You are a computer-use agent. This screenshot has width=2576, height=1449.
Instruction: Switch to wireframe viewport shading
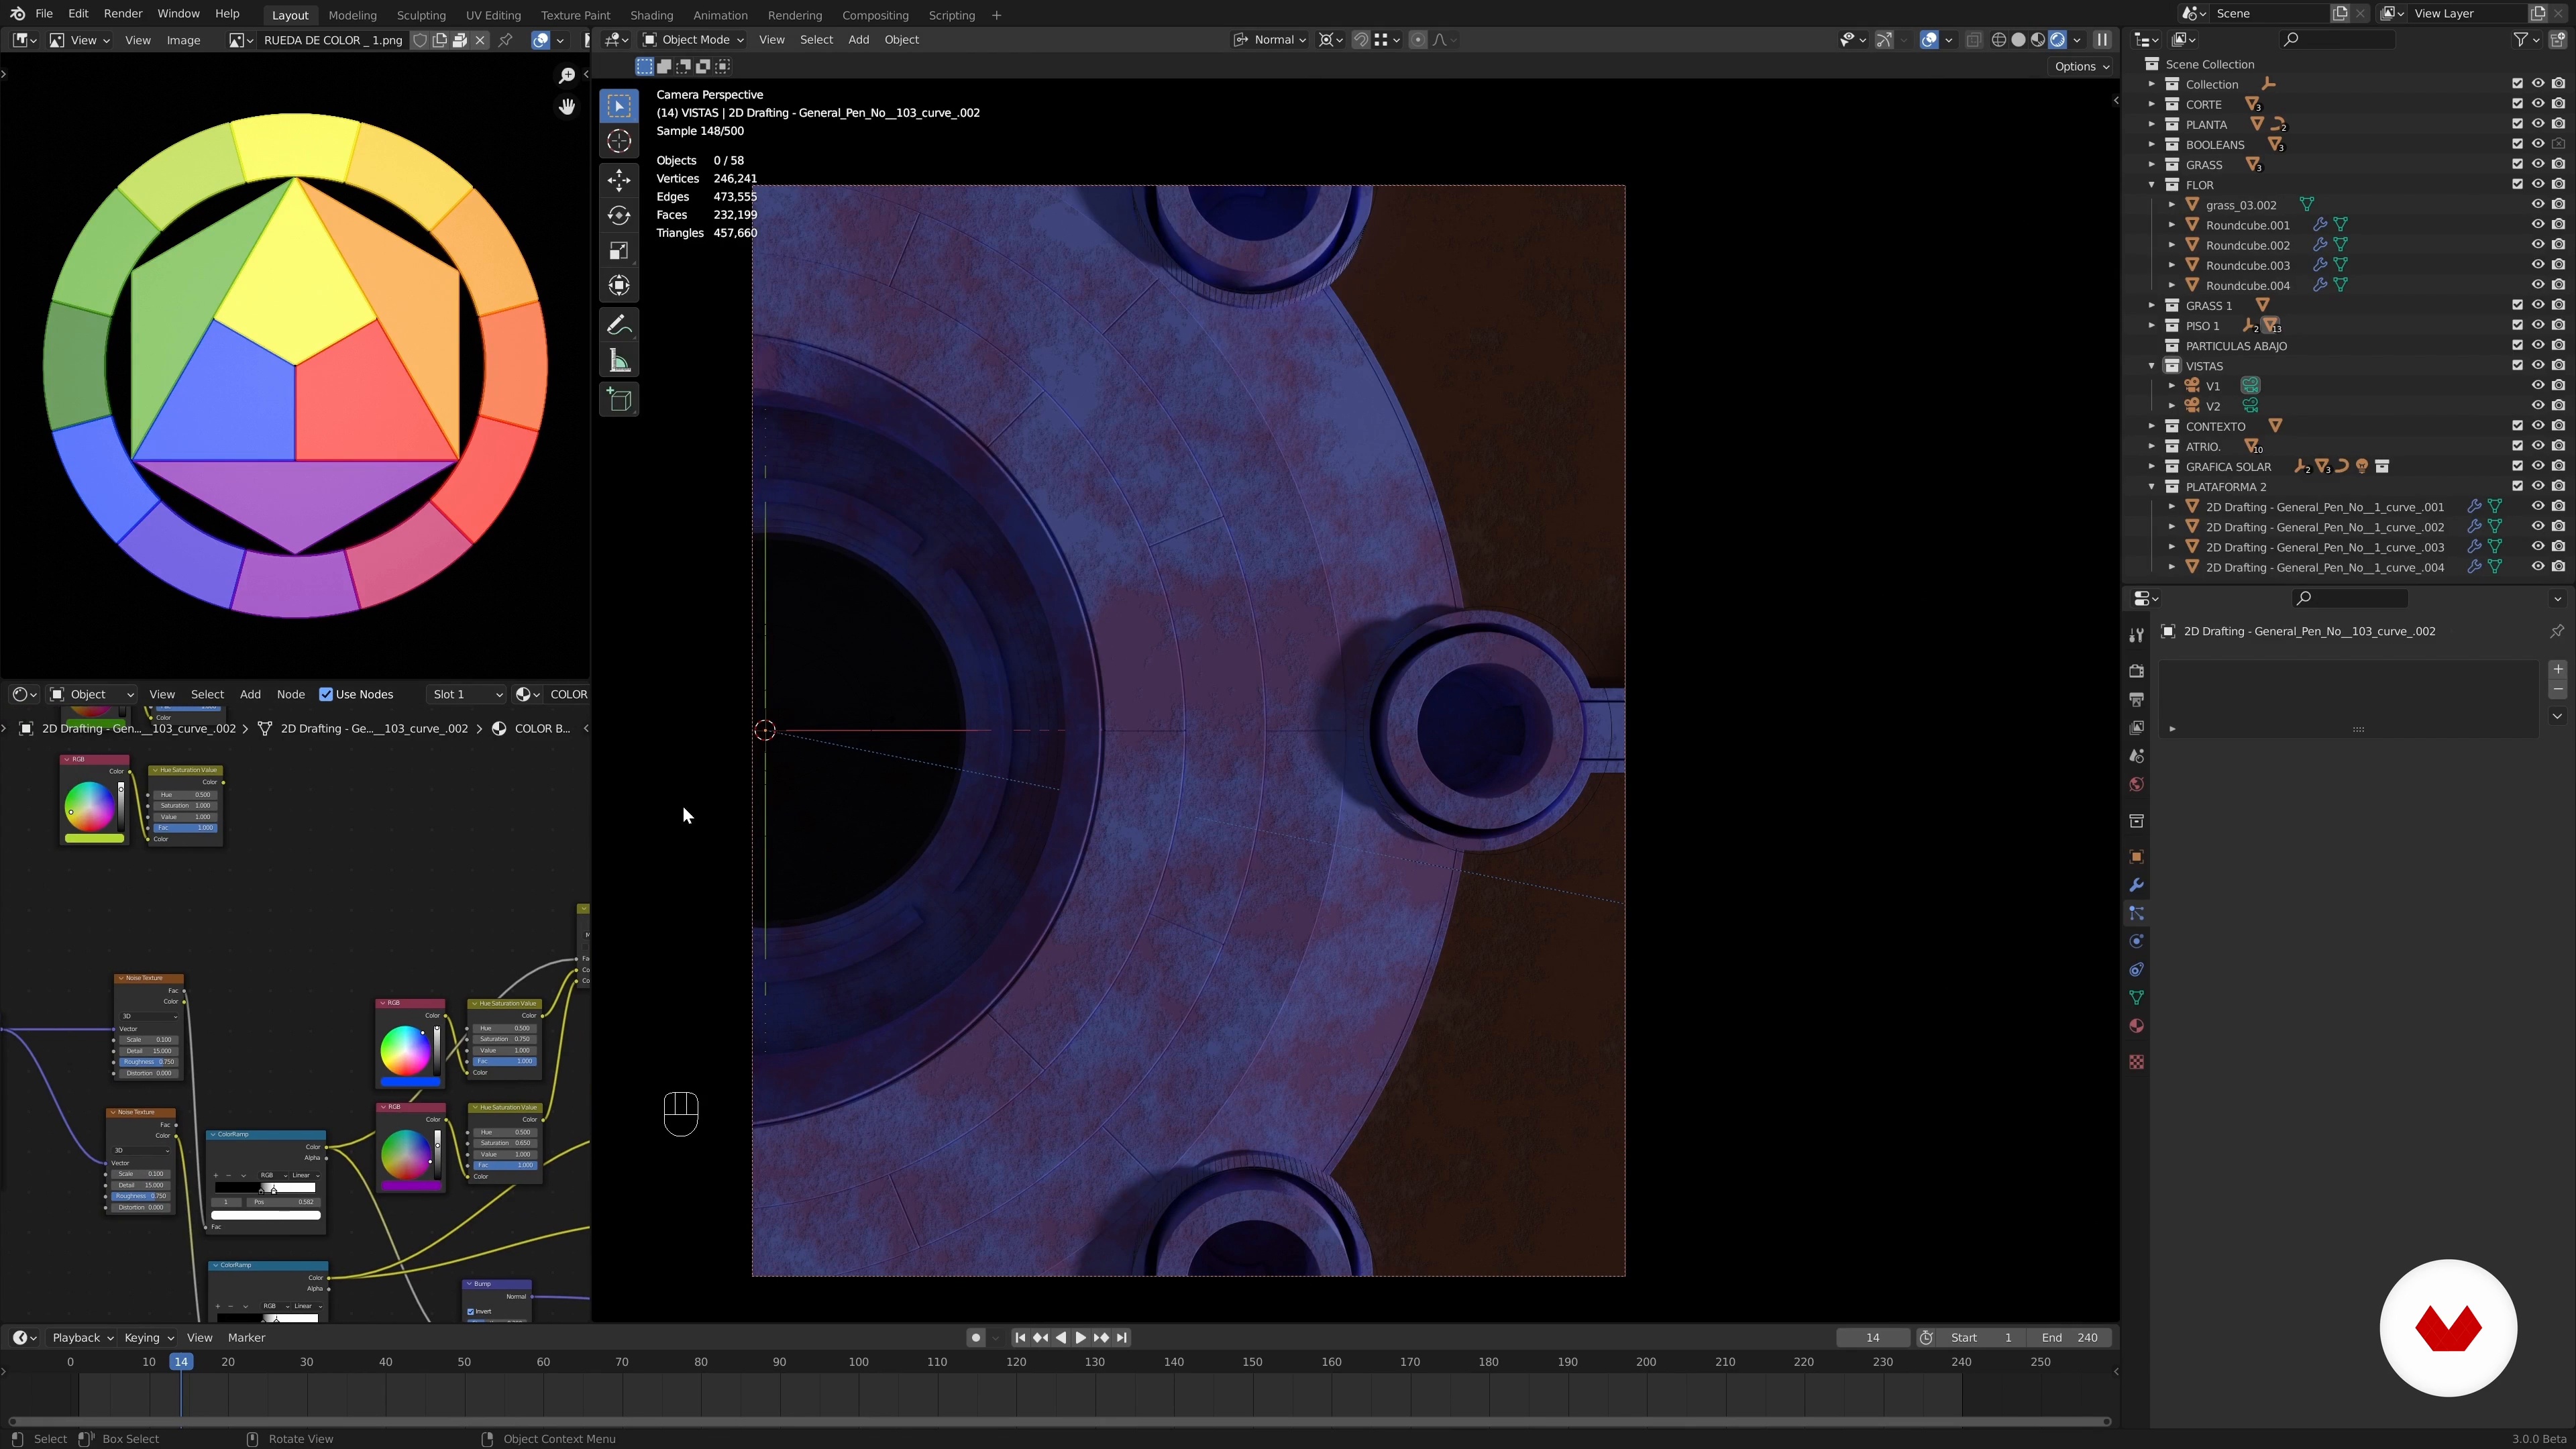1999,40
